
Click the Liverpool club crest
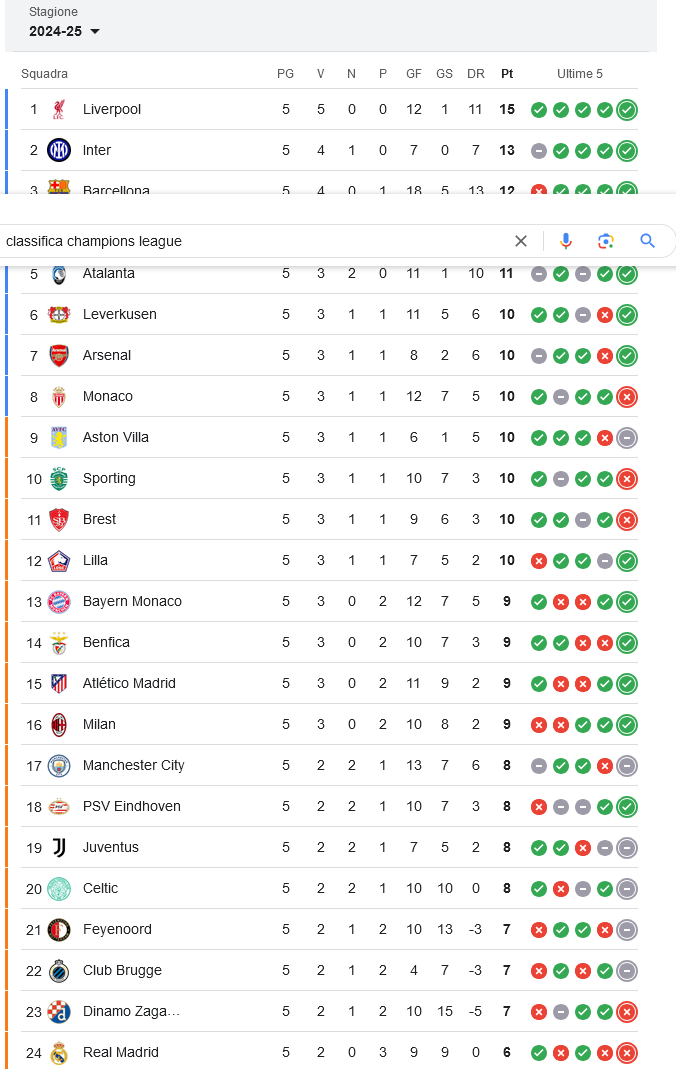point(59,109)
